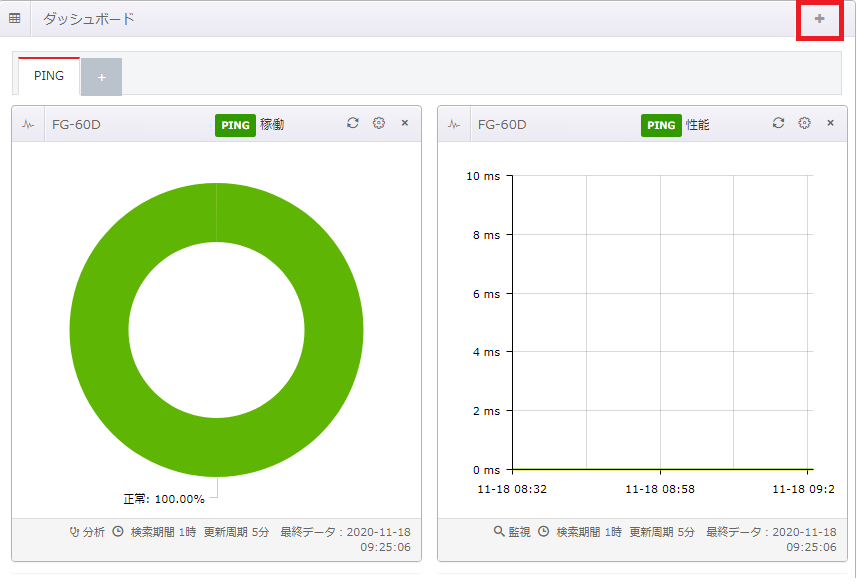Open settings gear of the 稼働 widget
The height and width of the screenshot is (583, 857).
379,123
